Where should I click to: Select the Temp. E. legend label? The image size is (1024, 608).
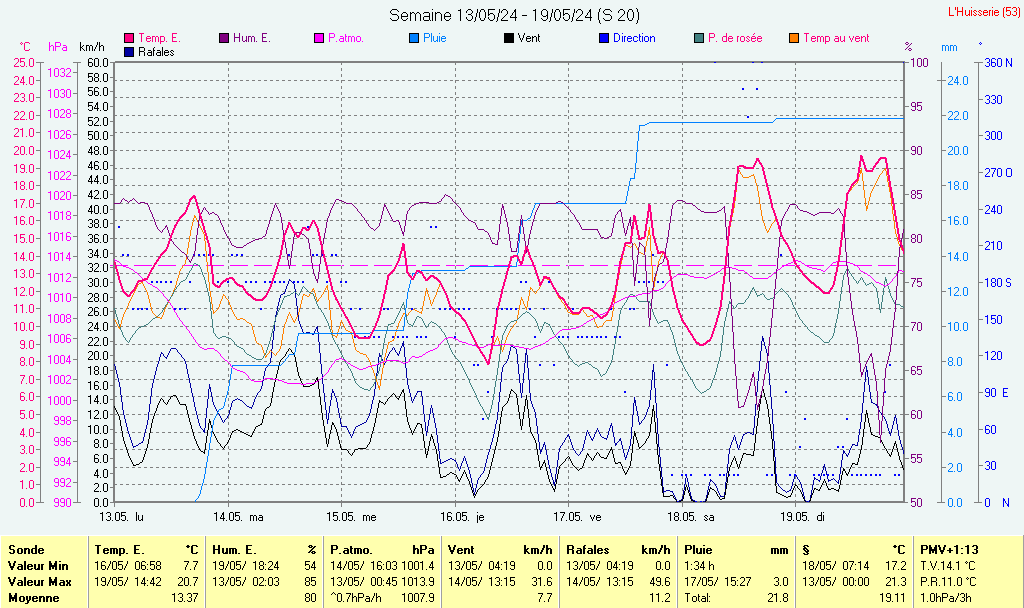pyautogui.click(x=159, y=39)
